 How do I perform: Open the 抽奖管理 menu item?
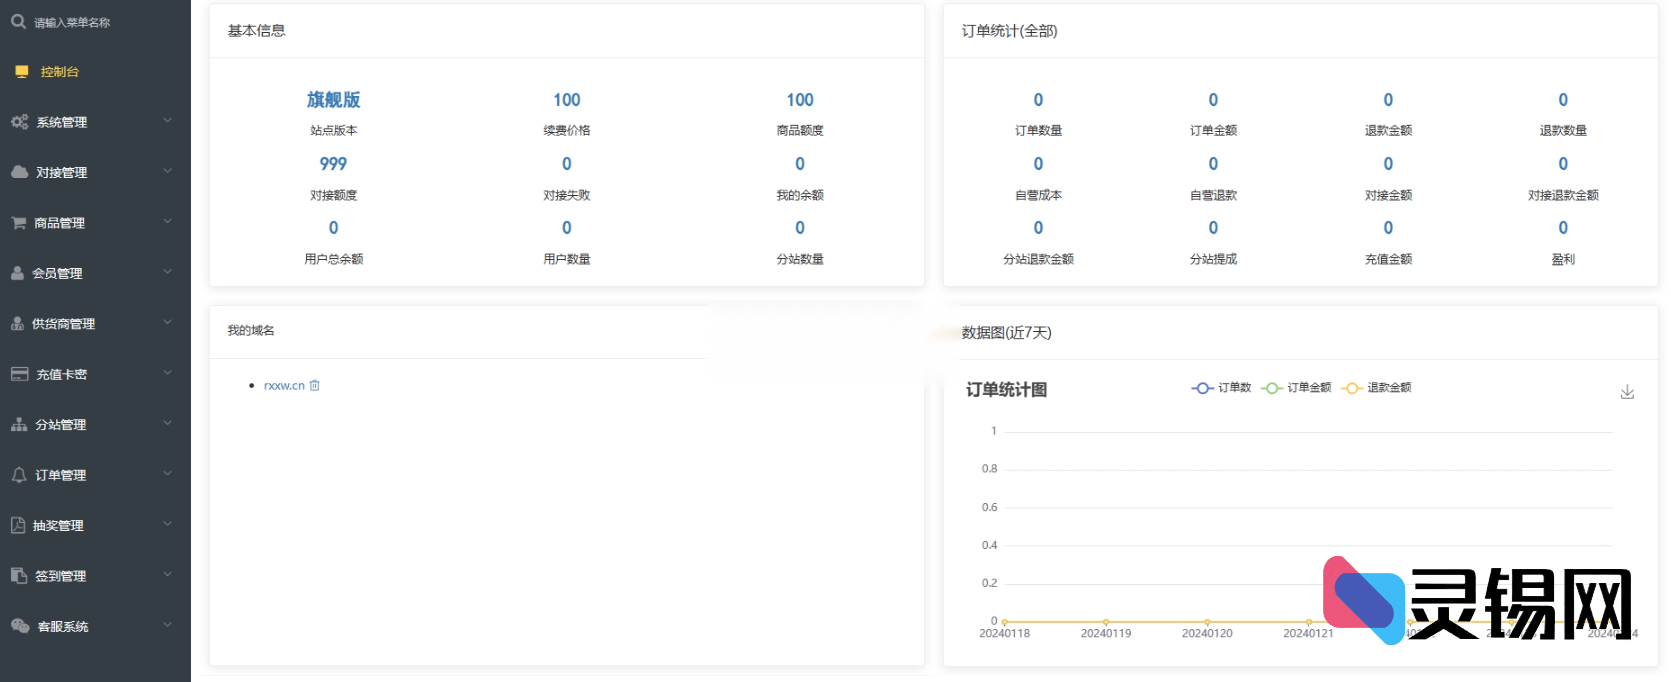58,526
